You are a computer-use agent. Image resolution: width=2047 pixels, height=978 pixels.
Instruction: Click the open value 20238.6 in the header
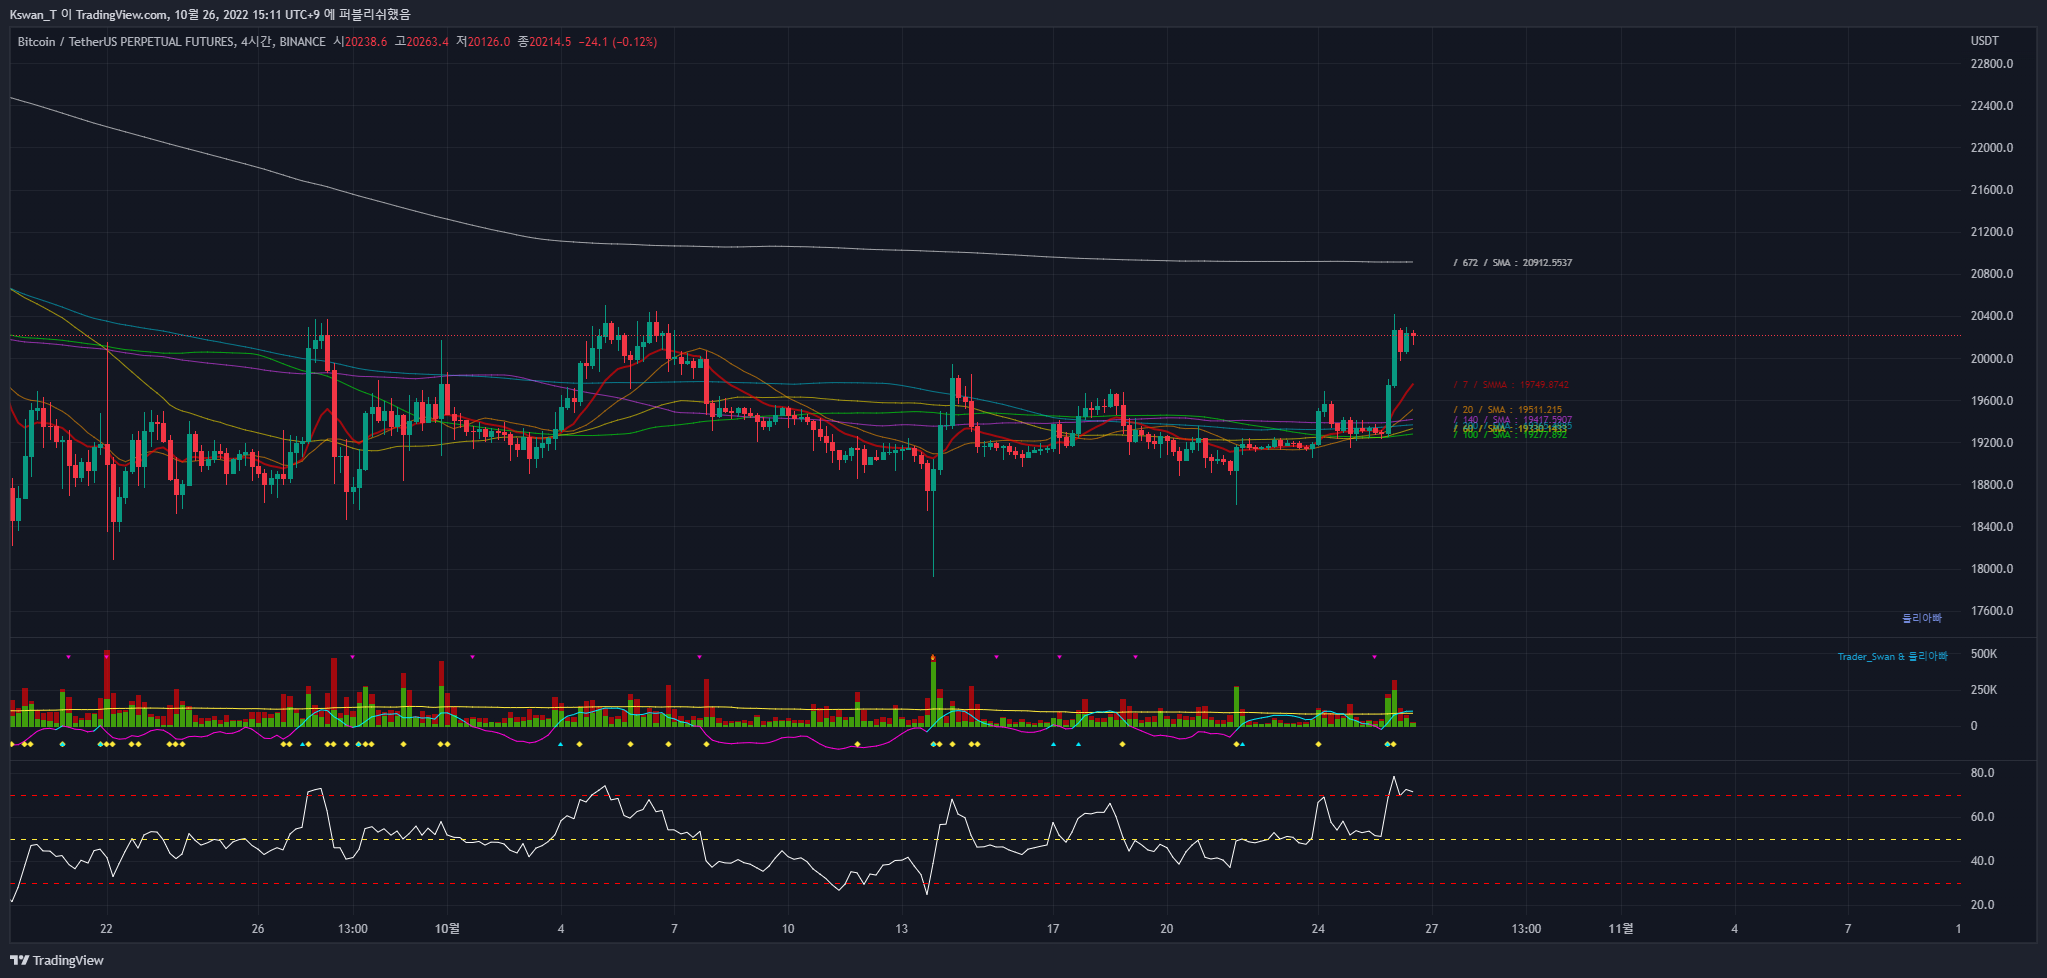366,42
